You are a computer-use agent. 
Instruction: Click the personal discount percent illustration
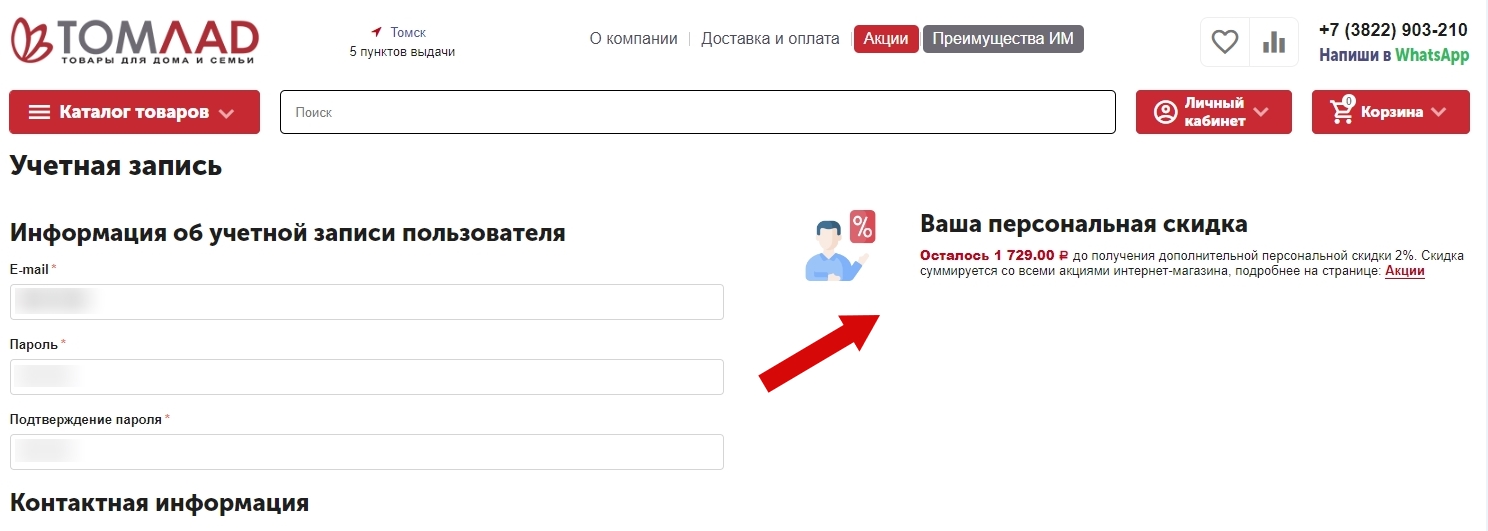coord(840,245)
